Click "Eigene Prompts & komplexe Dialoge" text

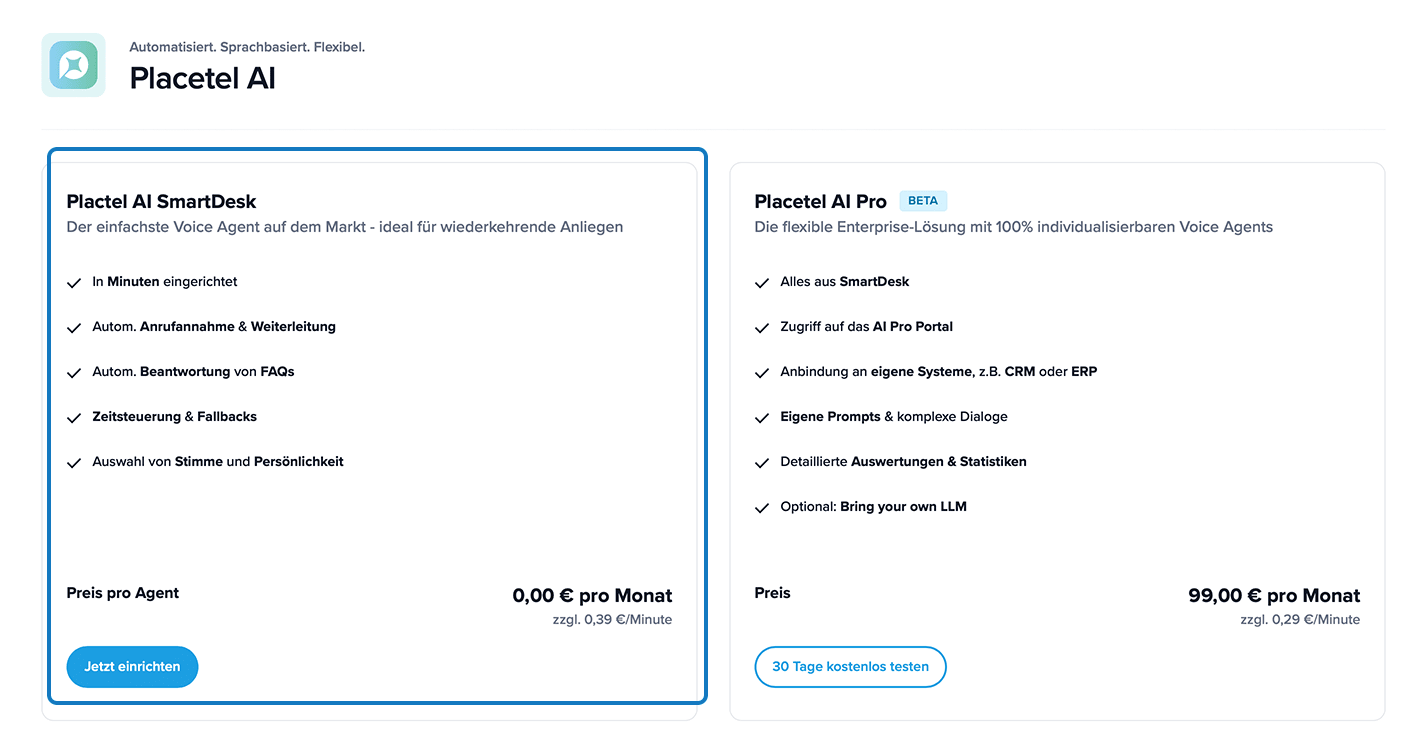click(894, 417)
